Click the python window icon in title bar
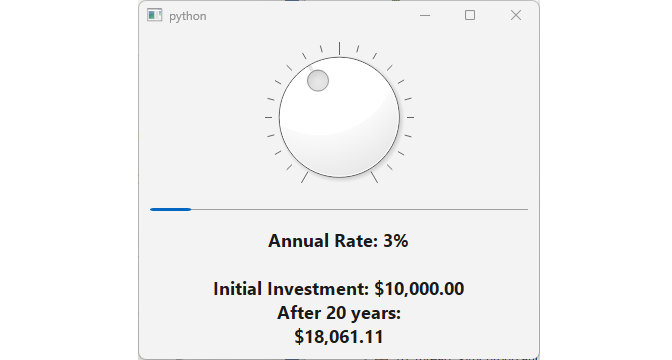The width and height of the screenshot is (672, 360). pyautogui.click(x=154, y=15)
